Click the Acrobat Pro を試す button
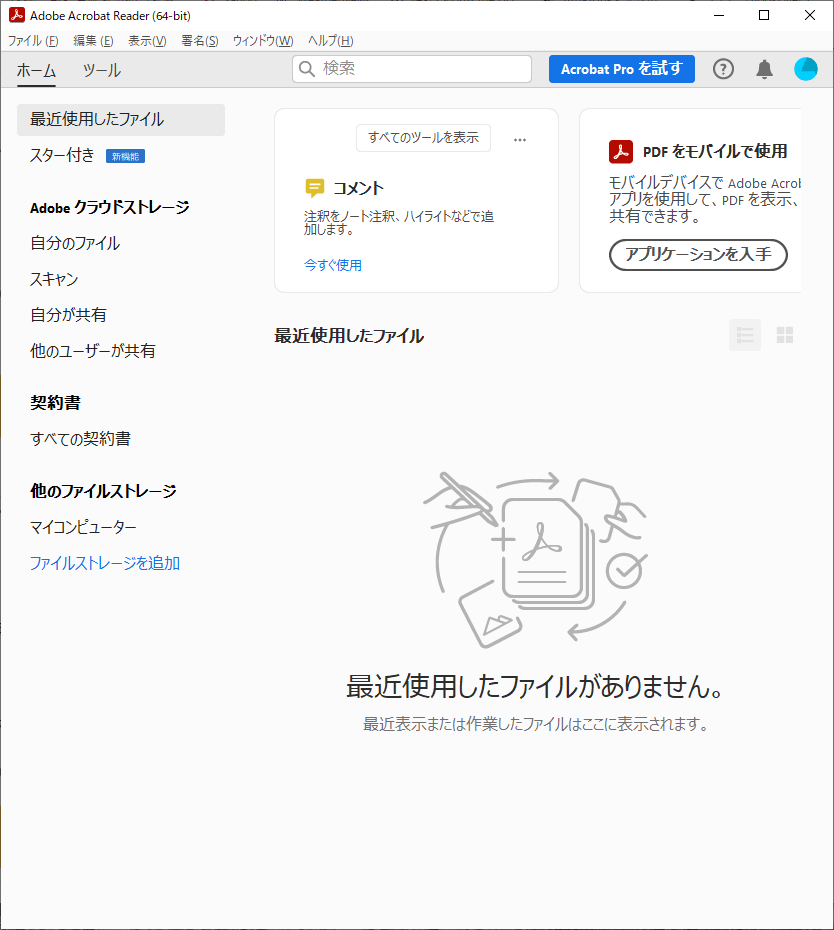834x930 pixels. point(622,69)
